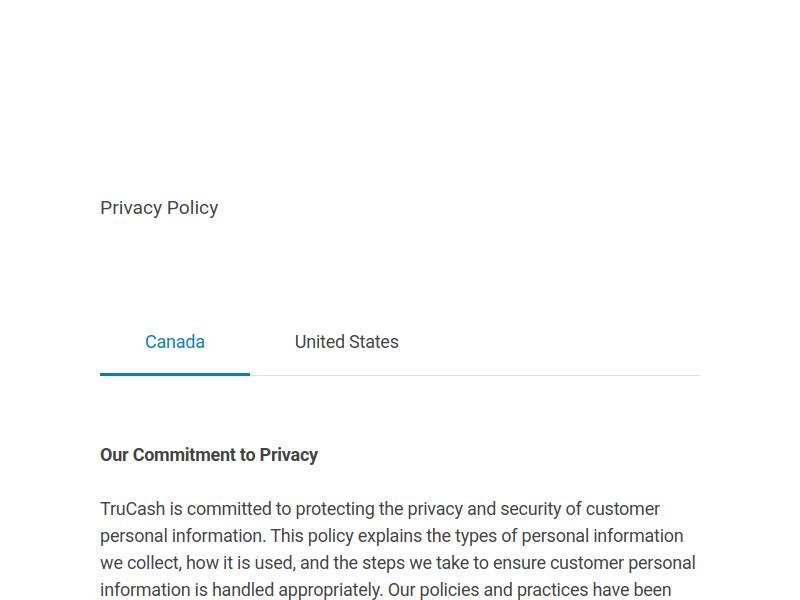Click the Privacy Policy page title
This screenshot has width=800, height=600.
tap(159, 208)
